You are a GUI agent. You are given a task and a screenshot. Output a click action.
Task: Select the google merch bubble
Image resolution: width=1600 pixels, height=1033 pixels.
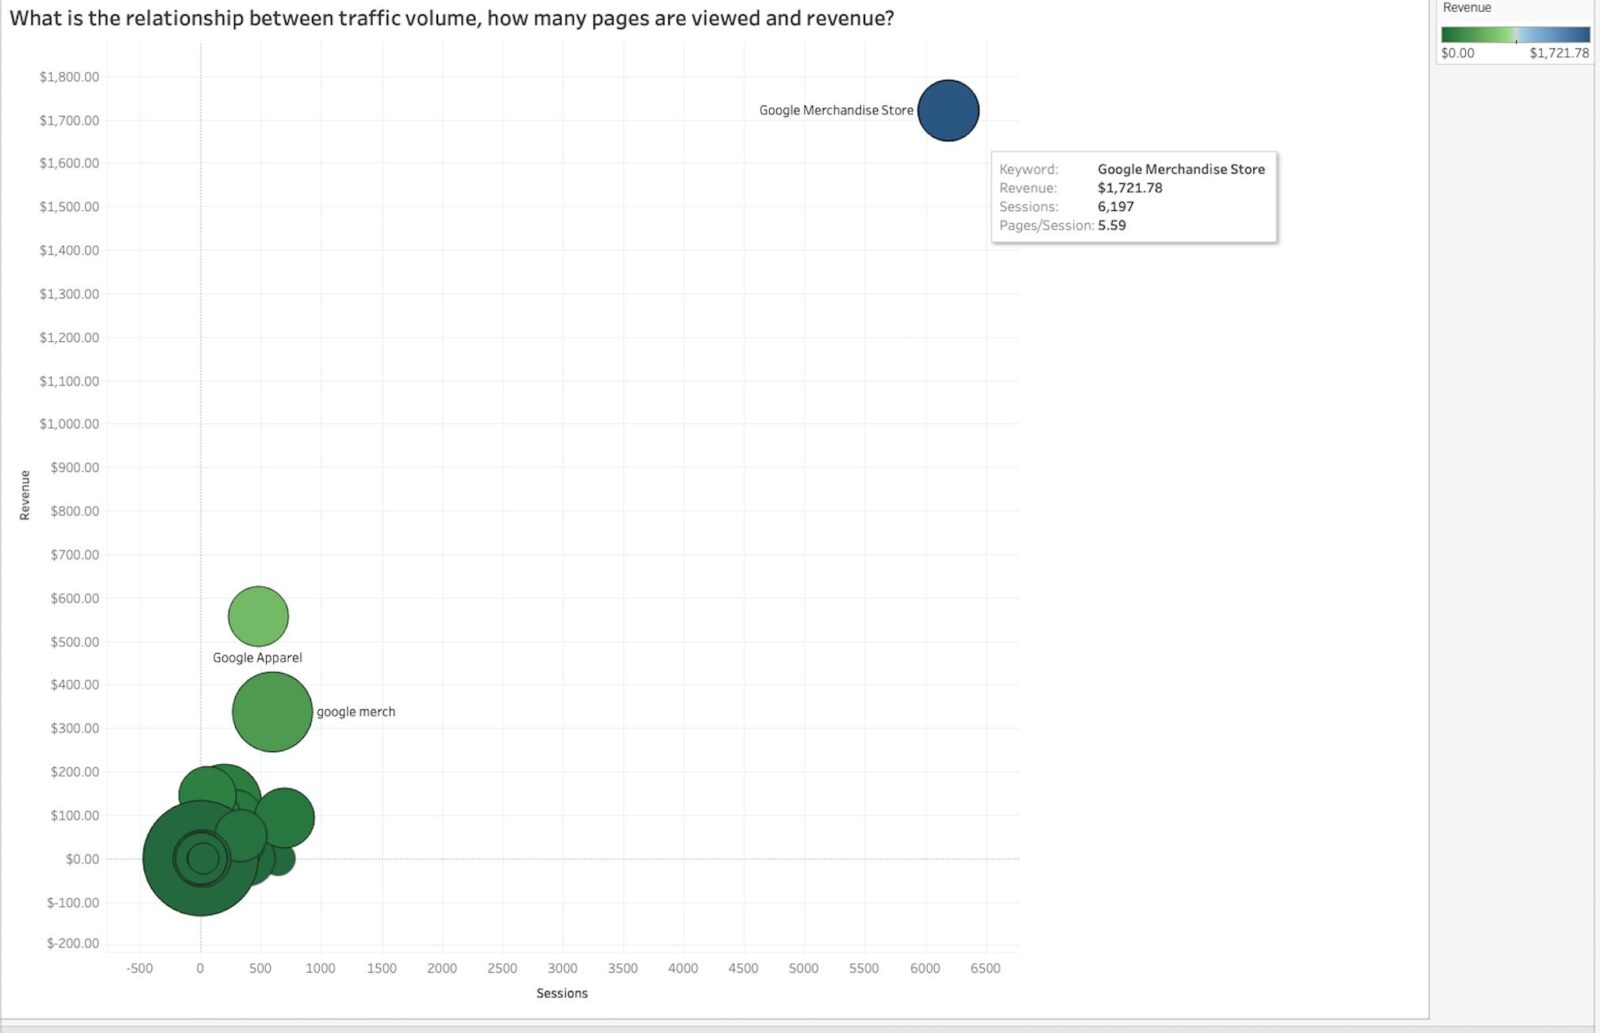(272, 711)
